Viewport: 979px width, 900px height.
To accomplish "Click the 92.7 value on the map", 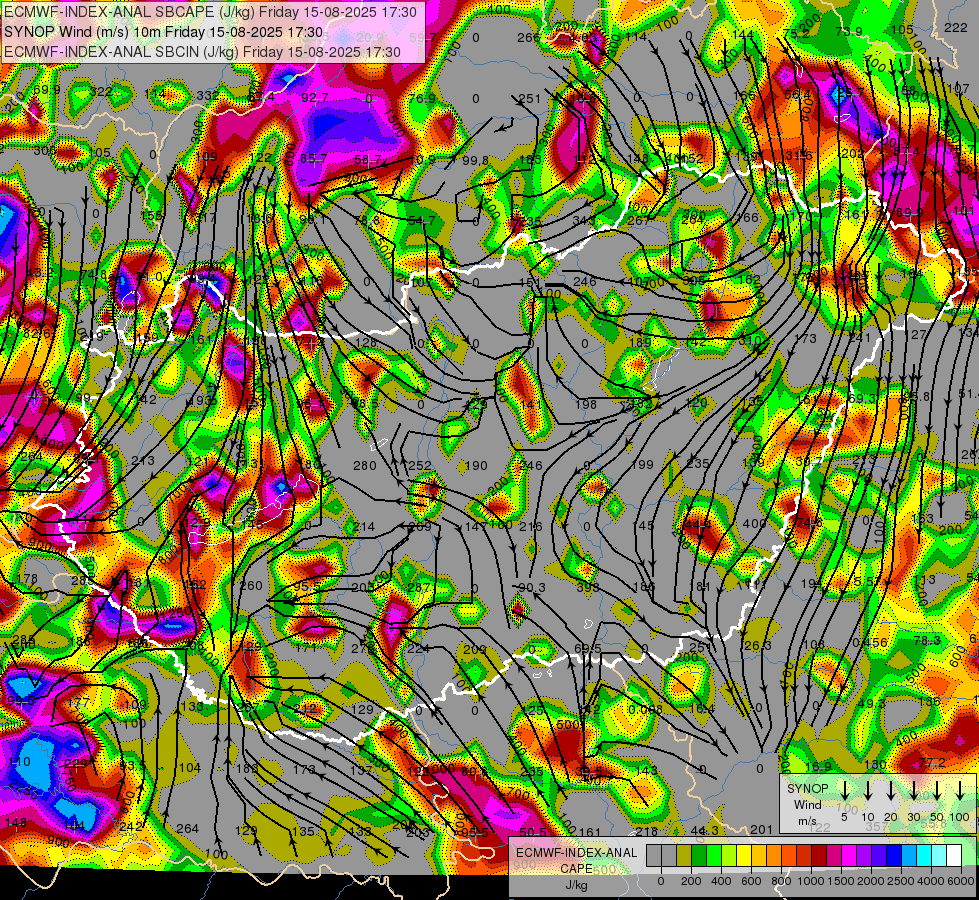I will tap(315, 97).
